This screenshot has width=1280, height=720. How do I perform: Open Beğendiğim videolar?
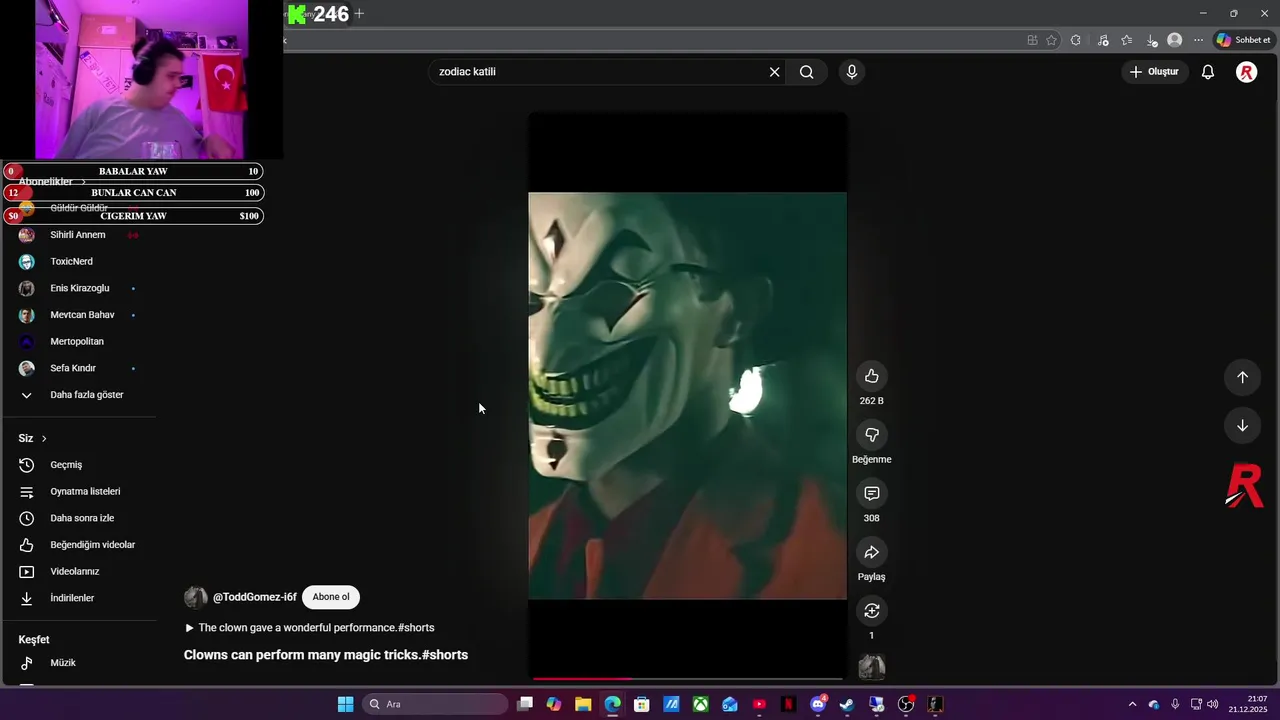point(78,545)
